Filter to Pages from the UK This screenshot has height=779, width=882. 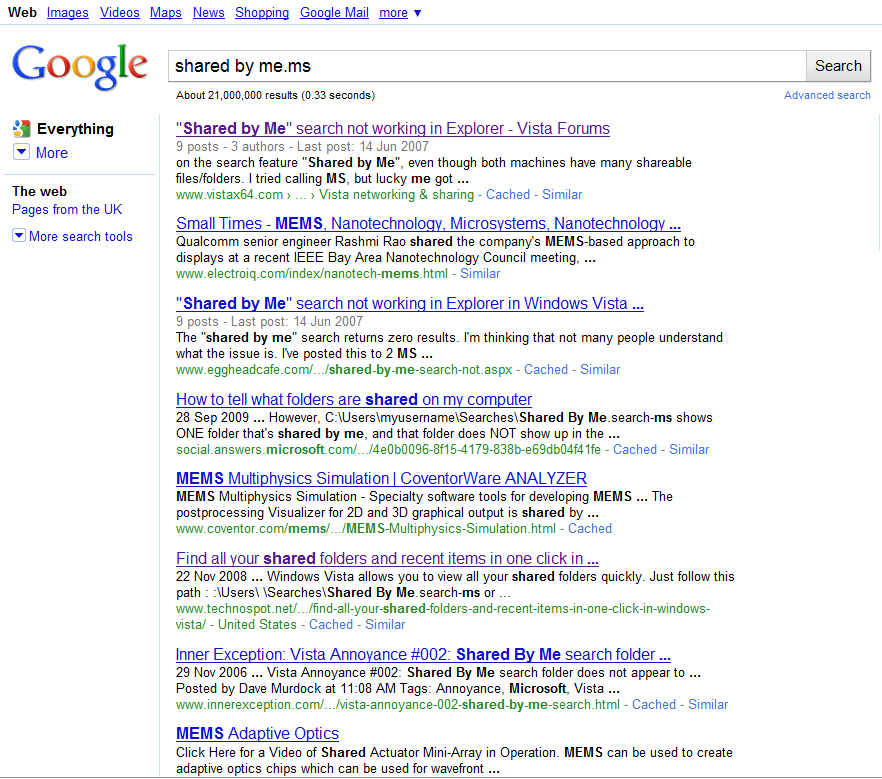pos(67,209)
